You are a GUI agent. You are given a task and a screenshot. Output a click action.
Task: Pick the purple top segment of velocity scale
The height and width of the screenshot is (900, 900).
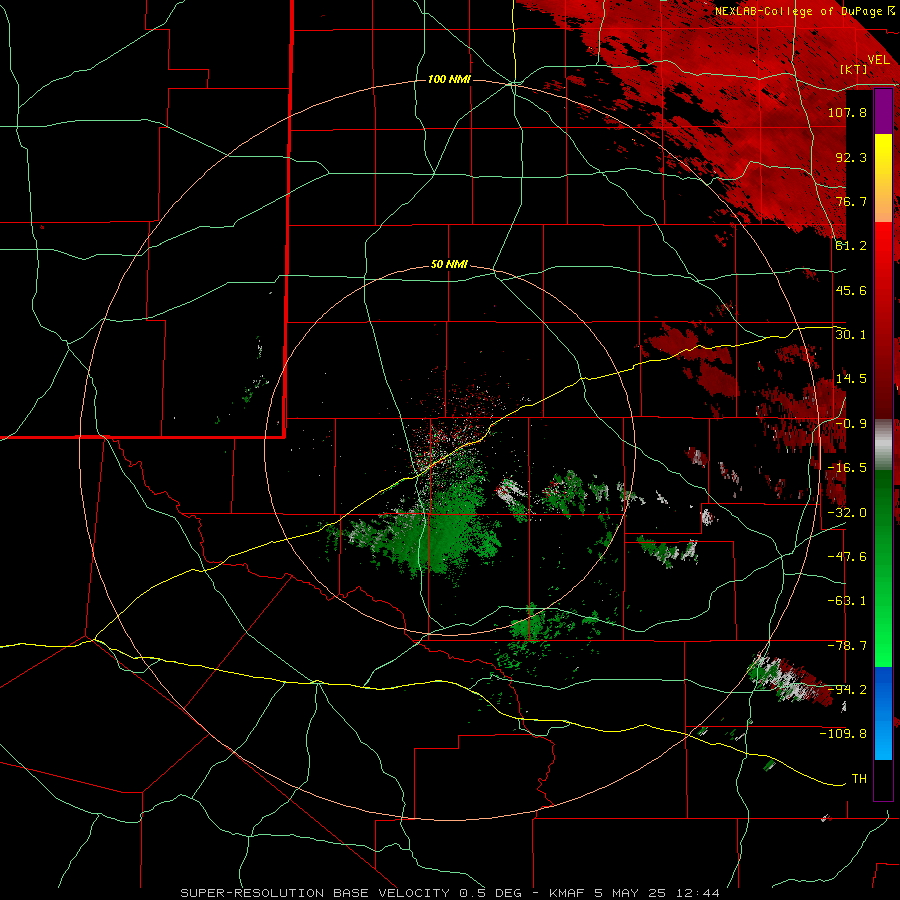(883, 112)
